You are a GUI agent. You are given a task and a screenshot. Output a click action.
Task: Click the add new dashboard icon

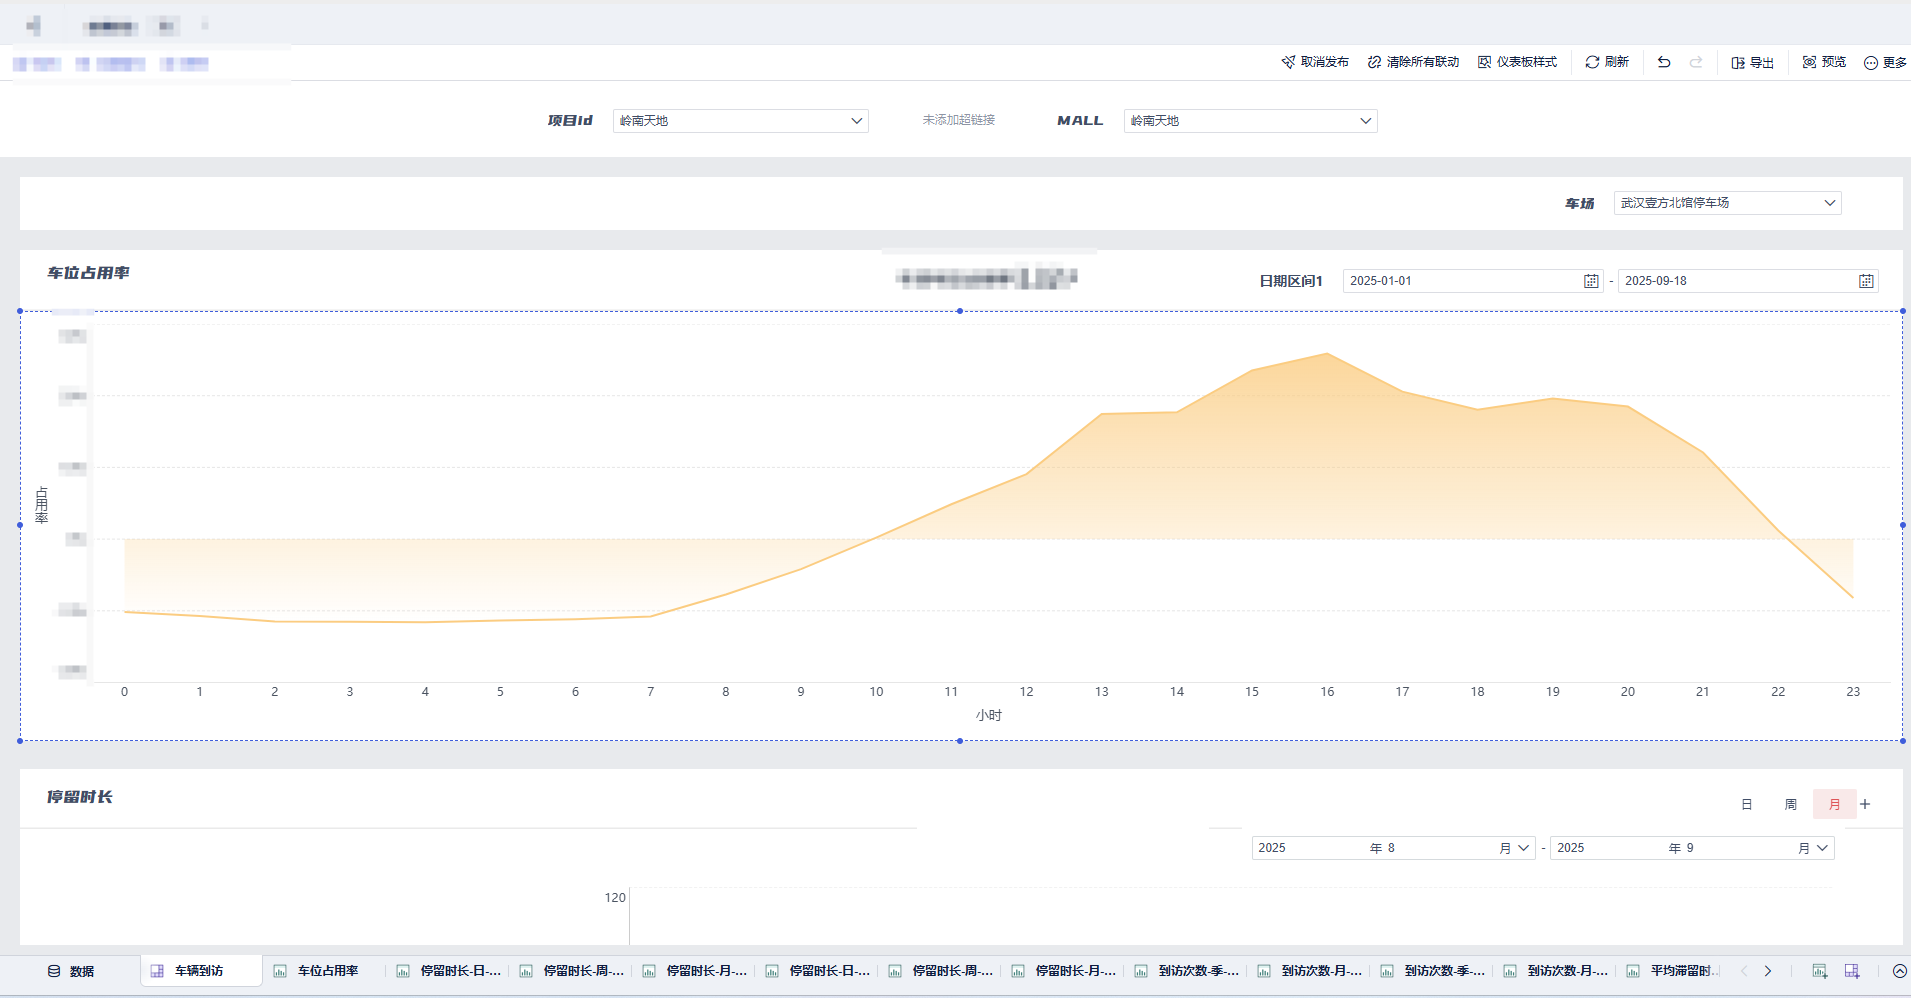tap(1852, 971)
